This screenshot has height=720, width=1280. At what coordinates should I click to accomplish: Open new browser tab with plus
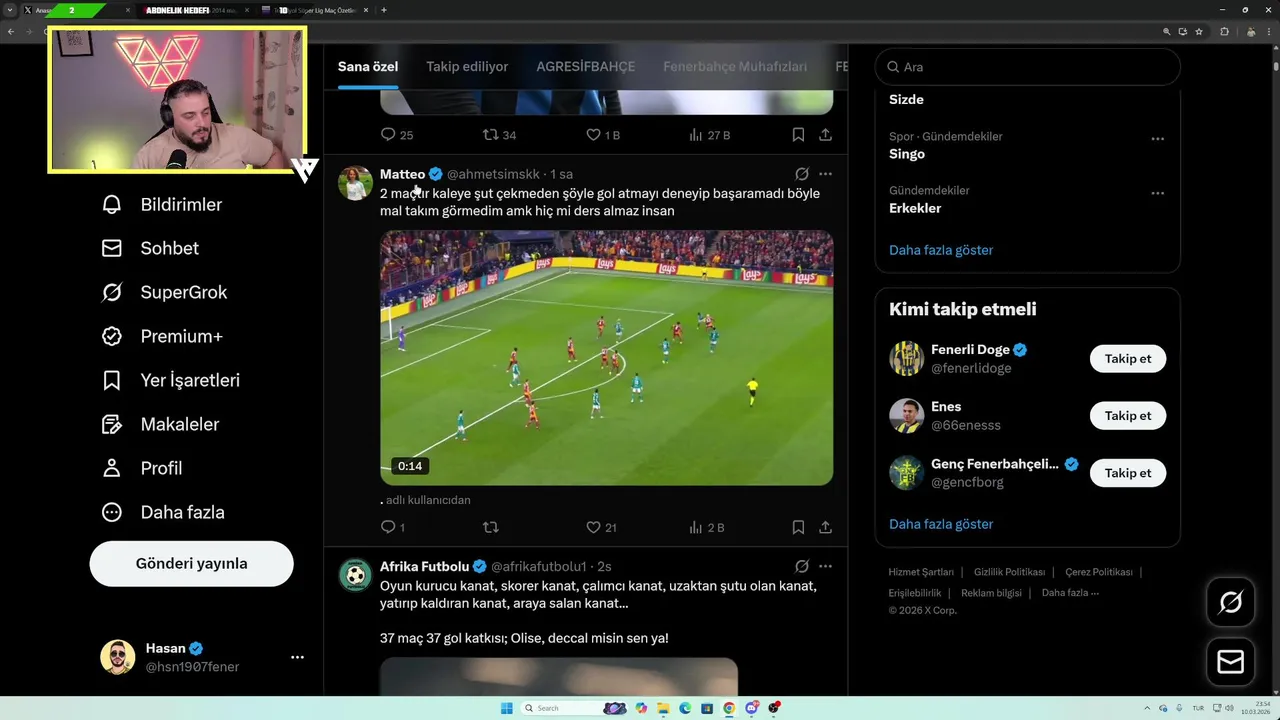click(384, 10)
